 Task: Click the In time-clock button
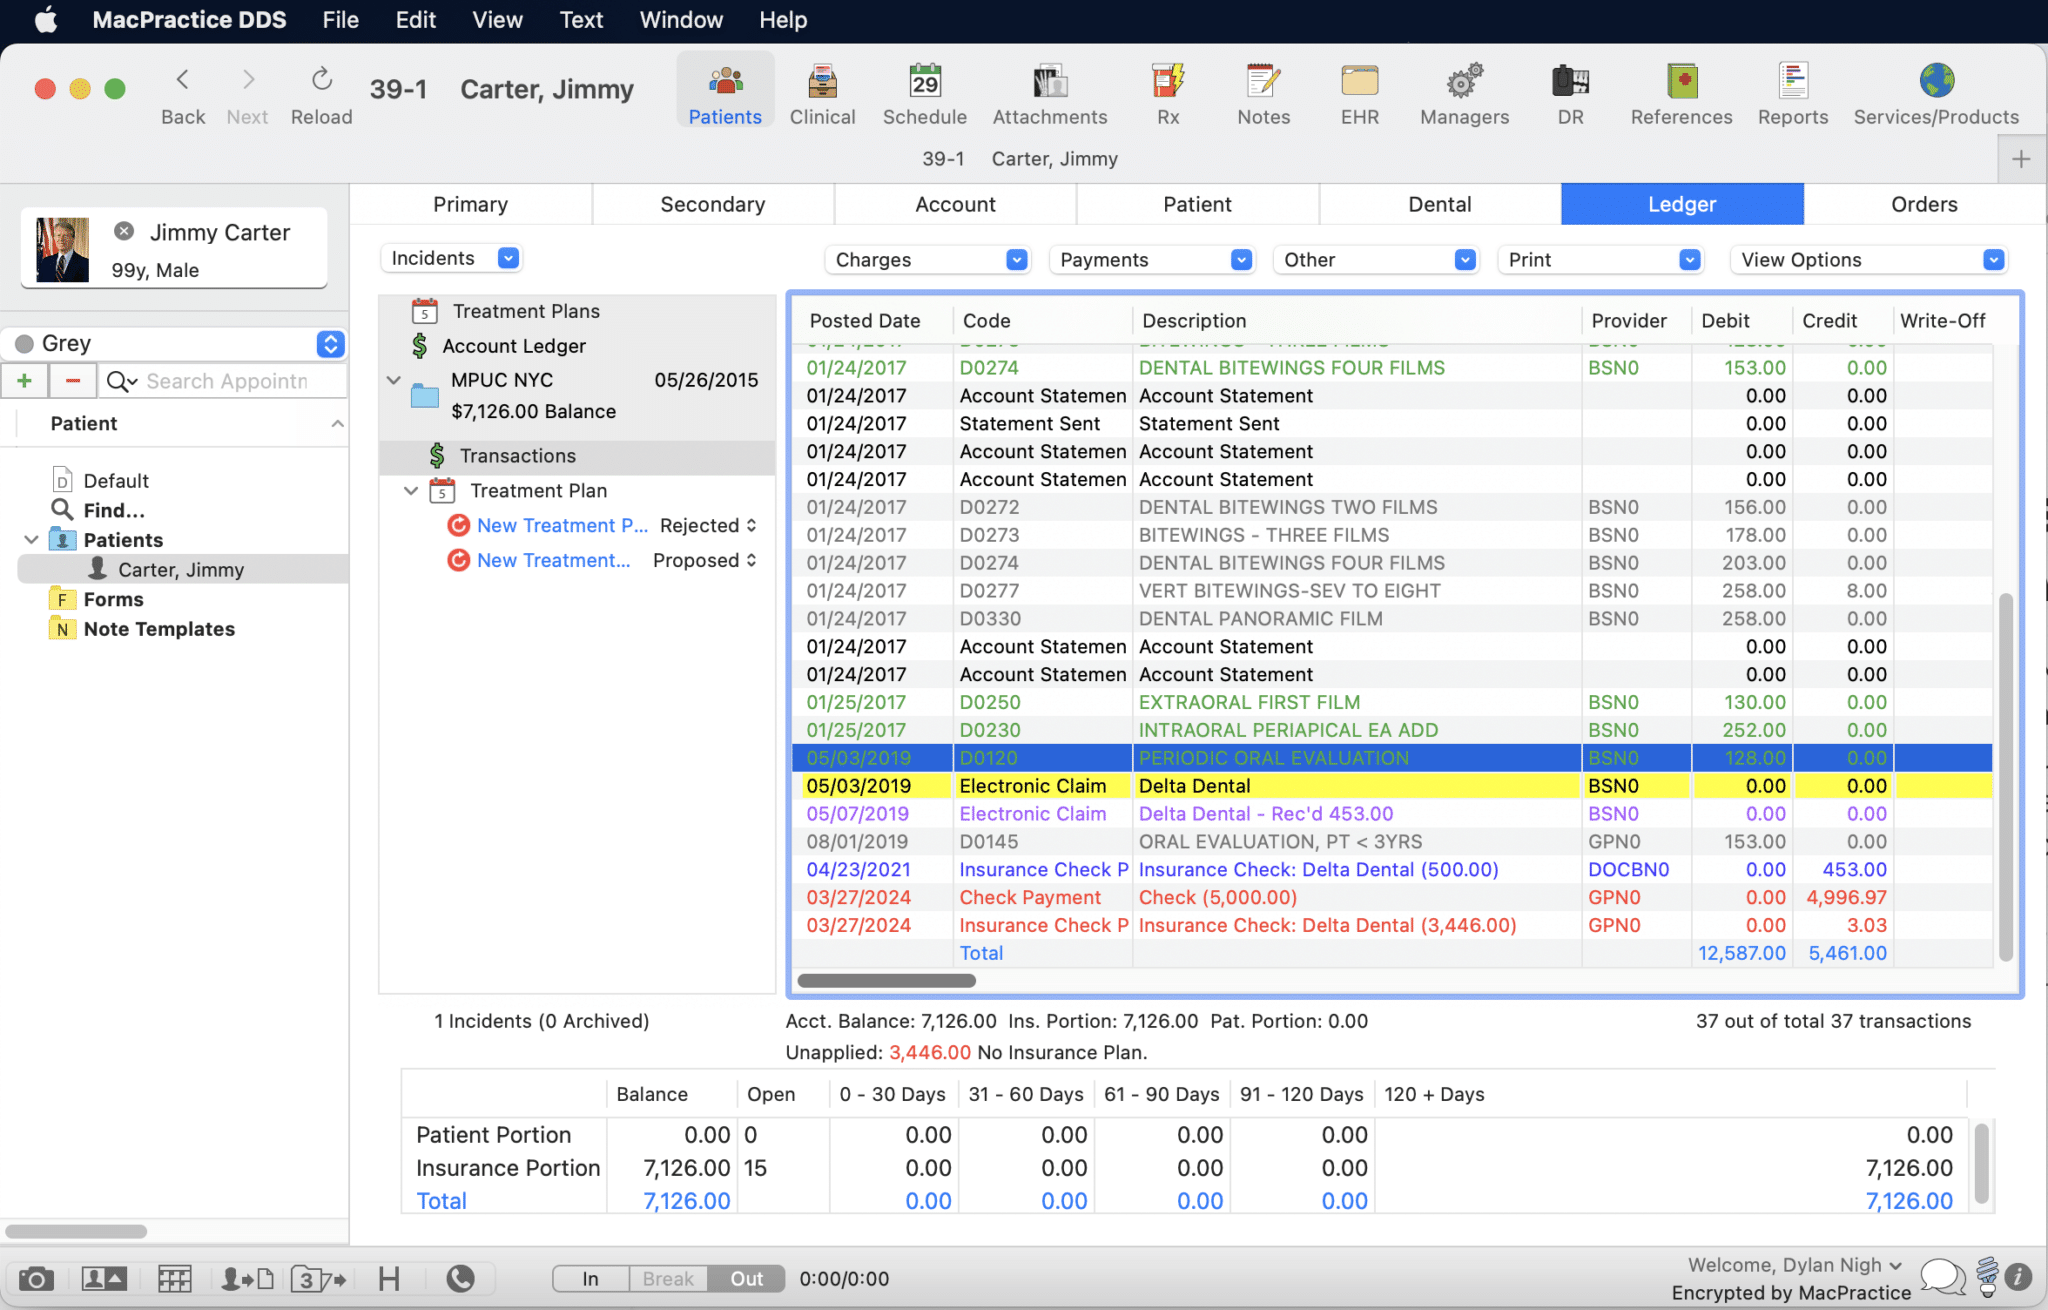pos(589,1278)
